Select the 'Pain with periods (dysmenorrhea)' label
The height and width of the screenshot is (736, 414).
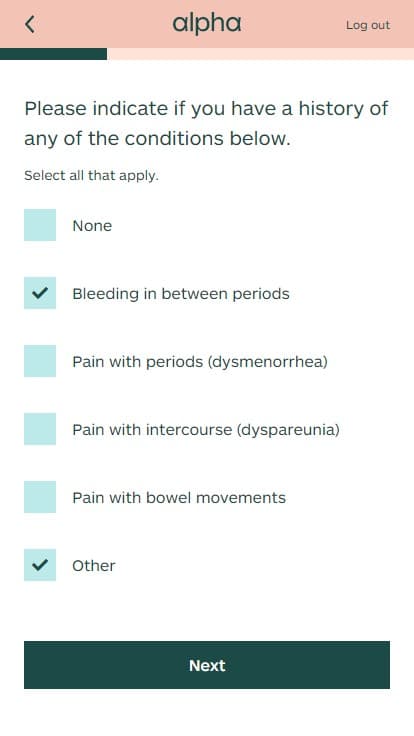pos(200,362)
